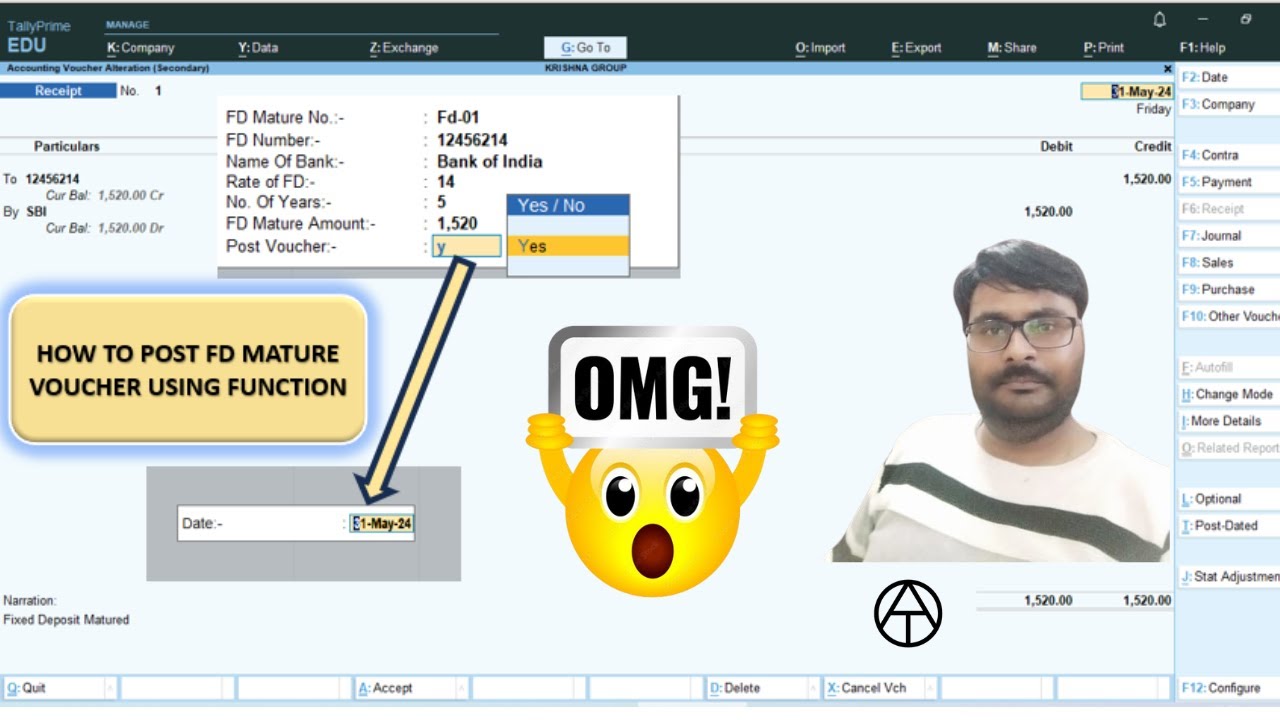Screen dimensions: 1280x720
Task: Open the O: Import menu
Action: tap(820, 47)
